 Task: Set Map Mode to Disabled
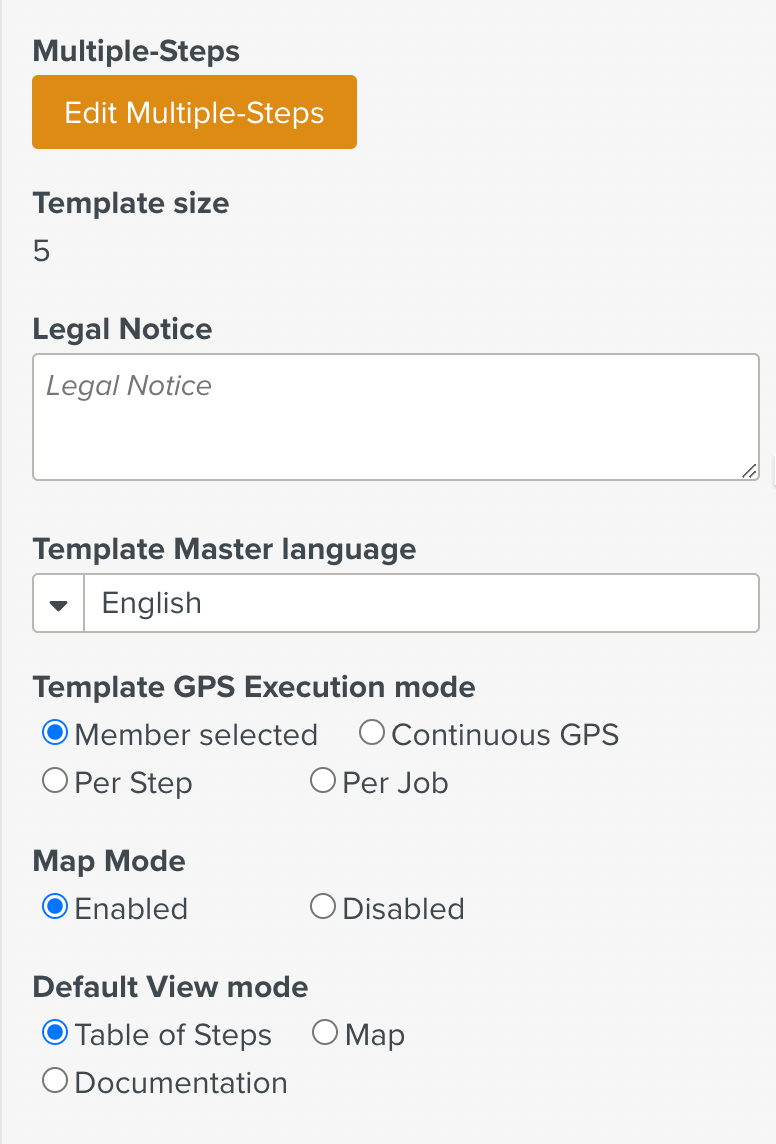322,907
